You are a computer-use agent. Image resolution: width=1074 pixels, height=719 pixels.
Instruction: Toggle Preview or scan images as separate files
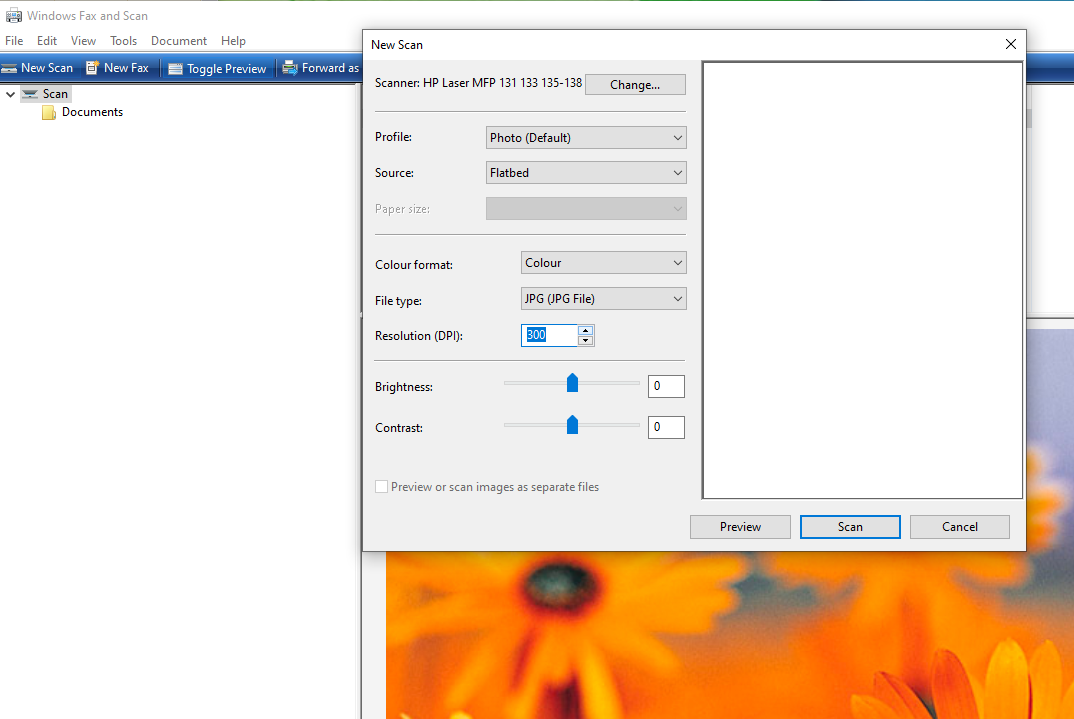[382, 487]
